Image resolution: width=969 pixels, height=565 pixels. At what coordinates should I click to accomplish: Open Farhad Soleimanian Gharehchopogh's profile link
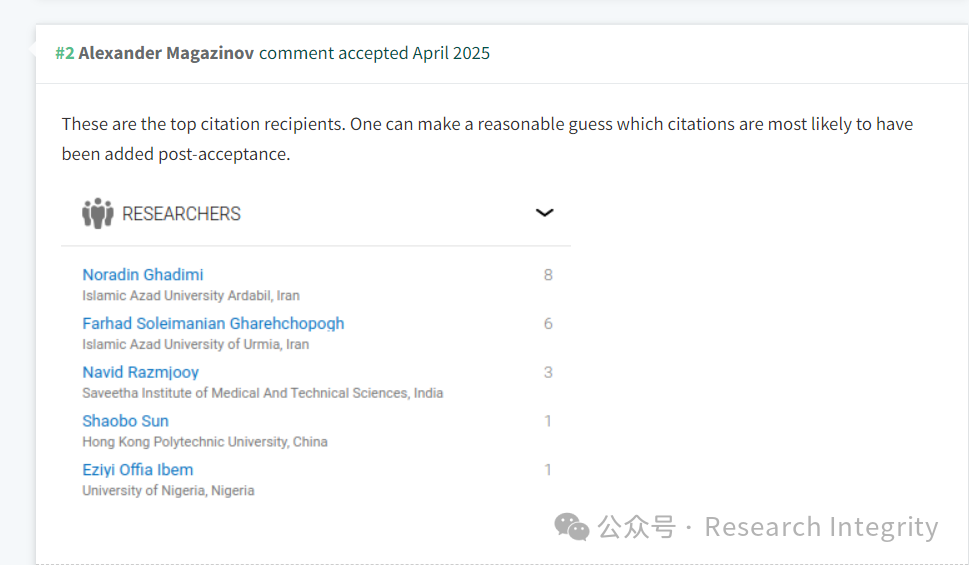pyautogui.click(x=213, y=323)
